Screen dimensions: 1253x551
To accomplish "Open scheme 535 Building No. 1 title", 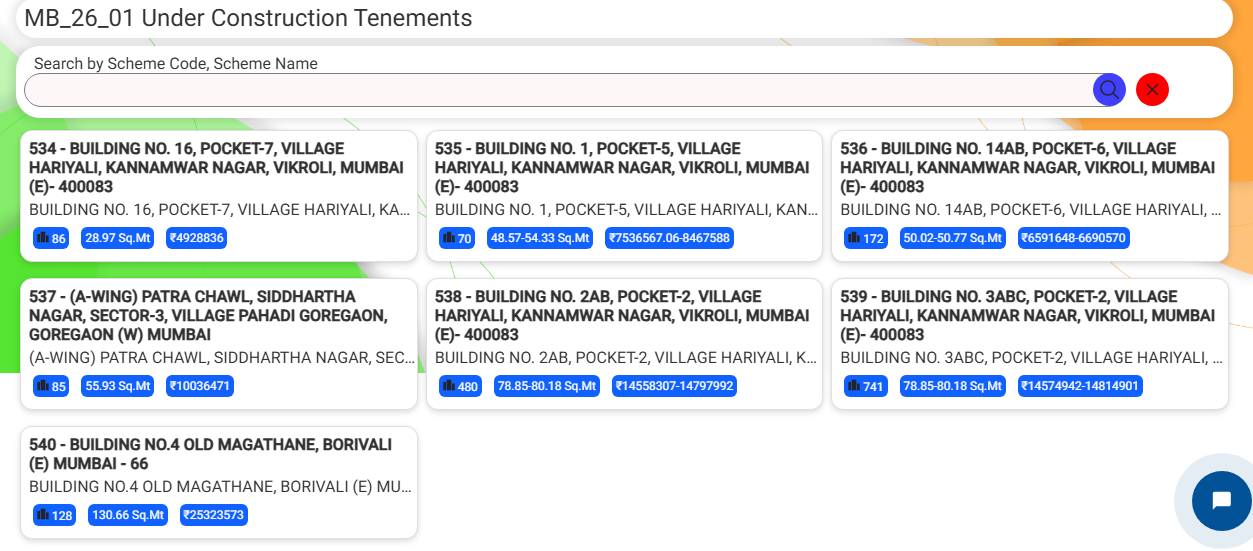I will (x=622, y=167).
